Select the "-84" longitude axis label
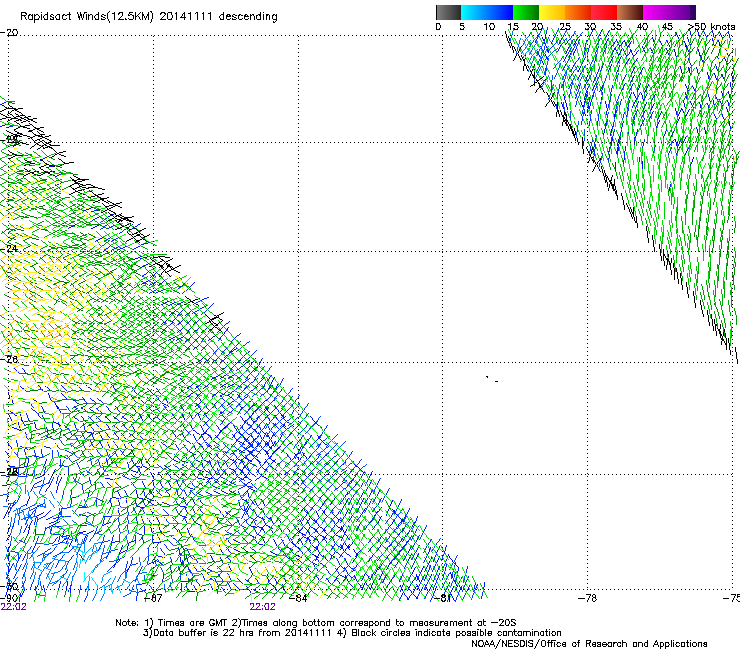The width and height of the screenshot is (740, 650). (x=298, y=598)
